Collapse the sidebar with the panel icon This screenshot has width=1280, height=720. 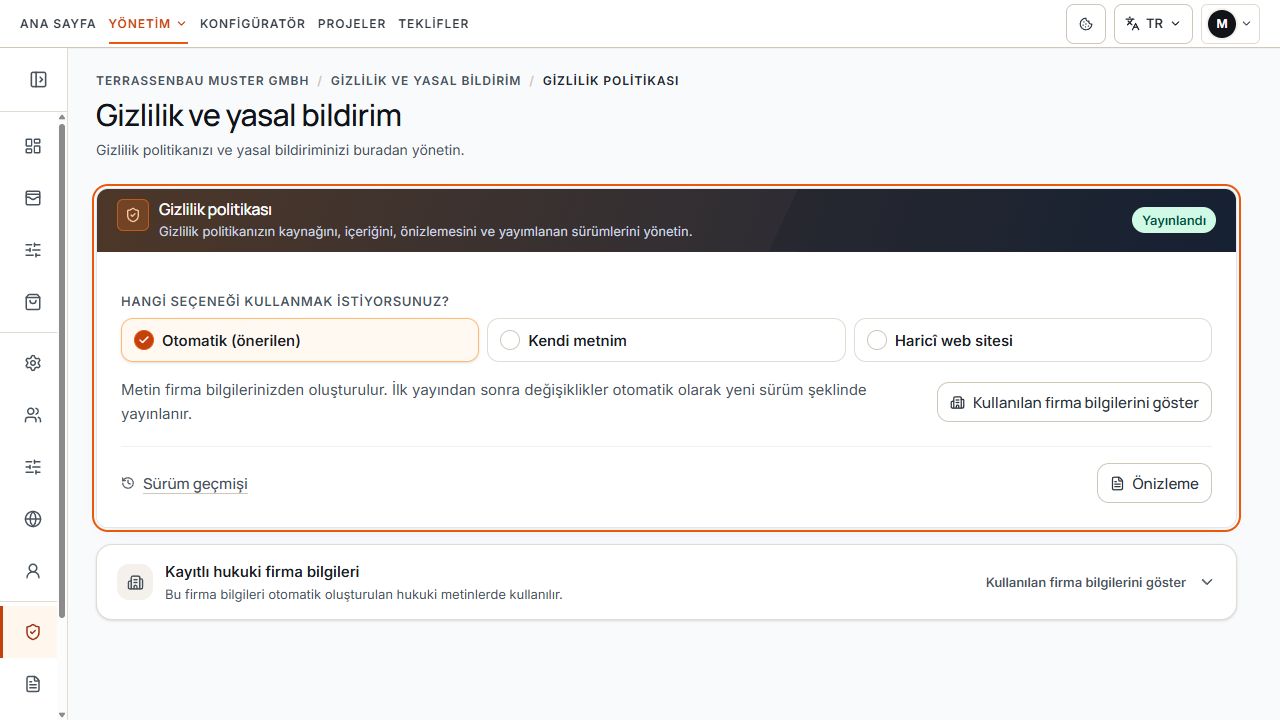click(38, 79)
